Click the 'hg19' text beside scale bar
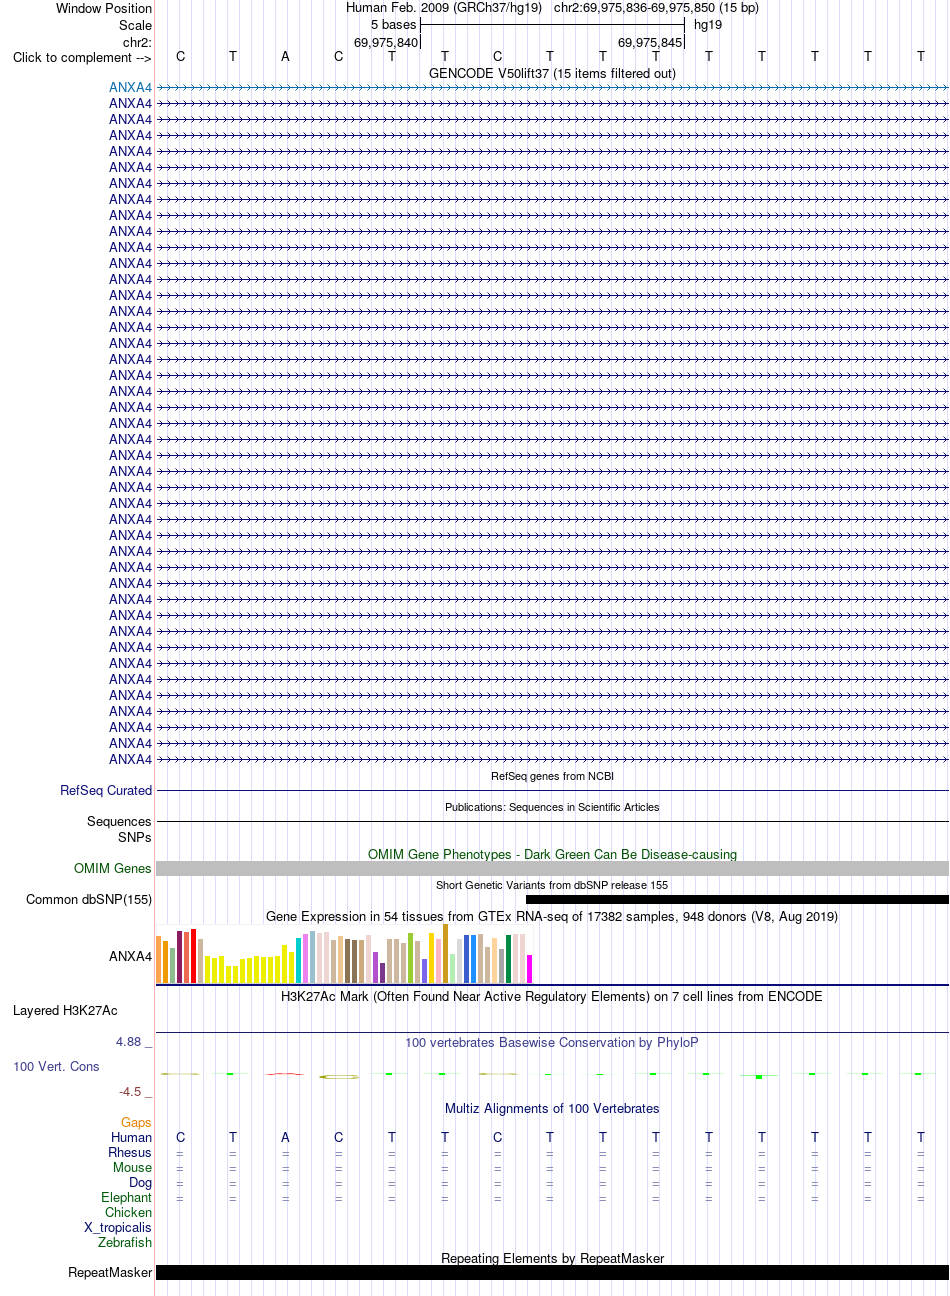This screenshot has width=950, height=1296. pos(708,25)
